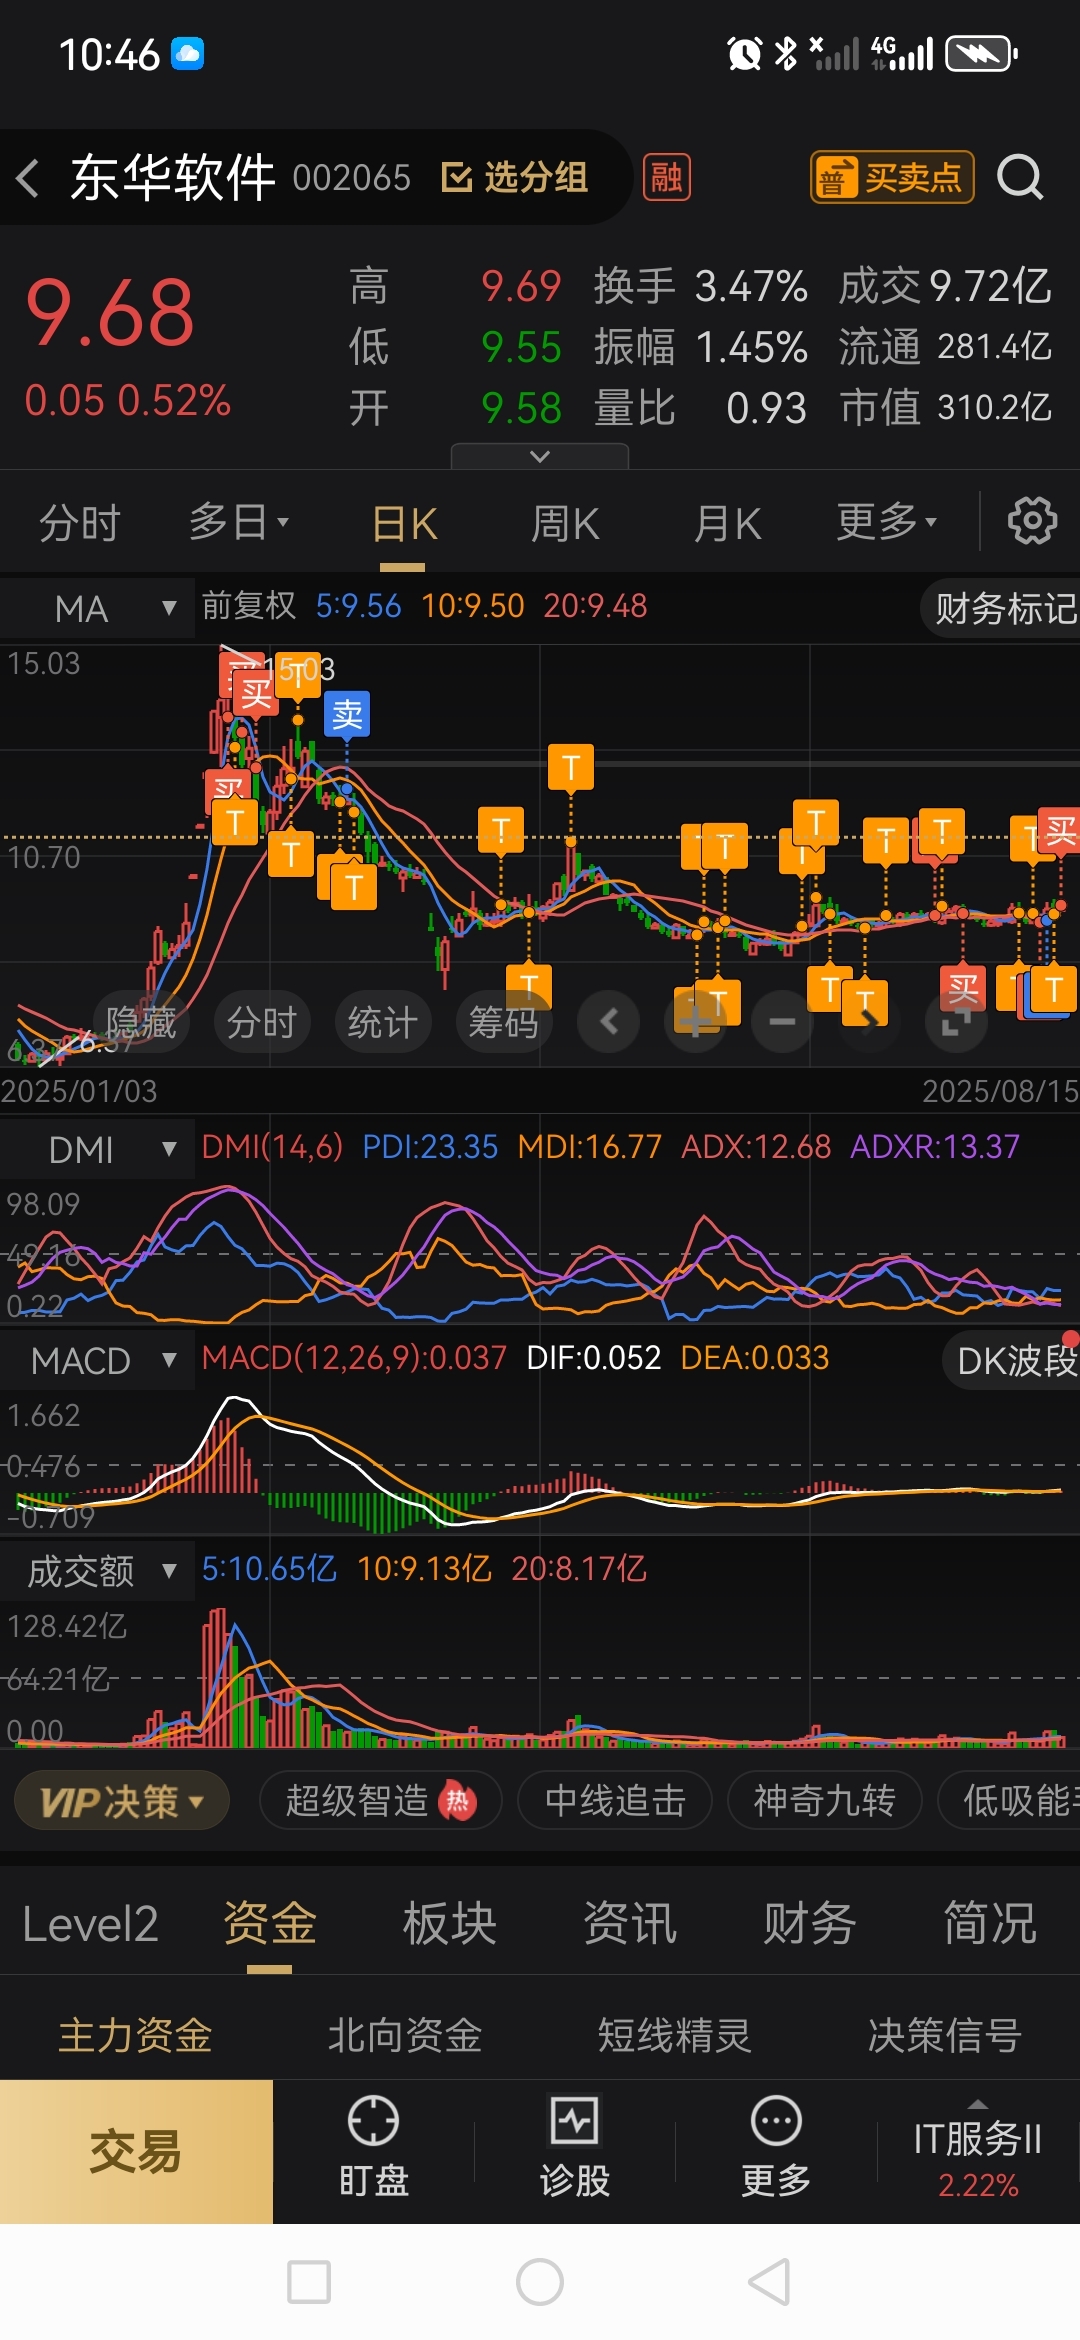Open the 更多 menu in the bottom bar
The height and width of the screenshot is (2340, 1080).
[x=776, y=2148]
